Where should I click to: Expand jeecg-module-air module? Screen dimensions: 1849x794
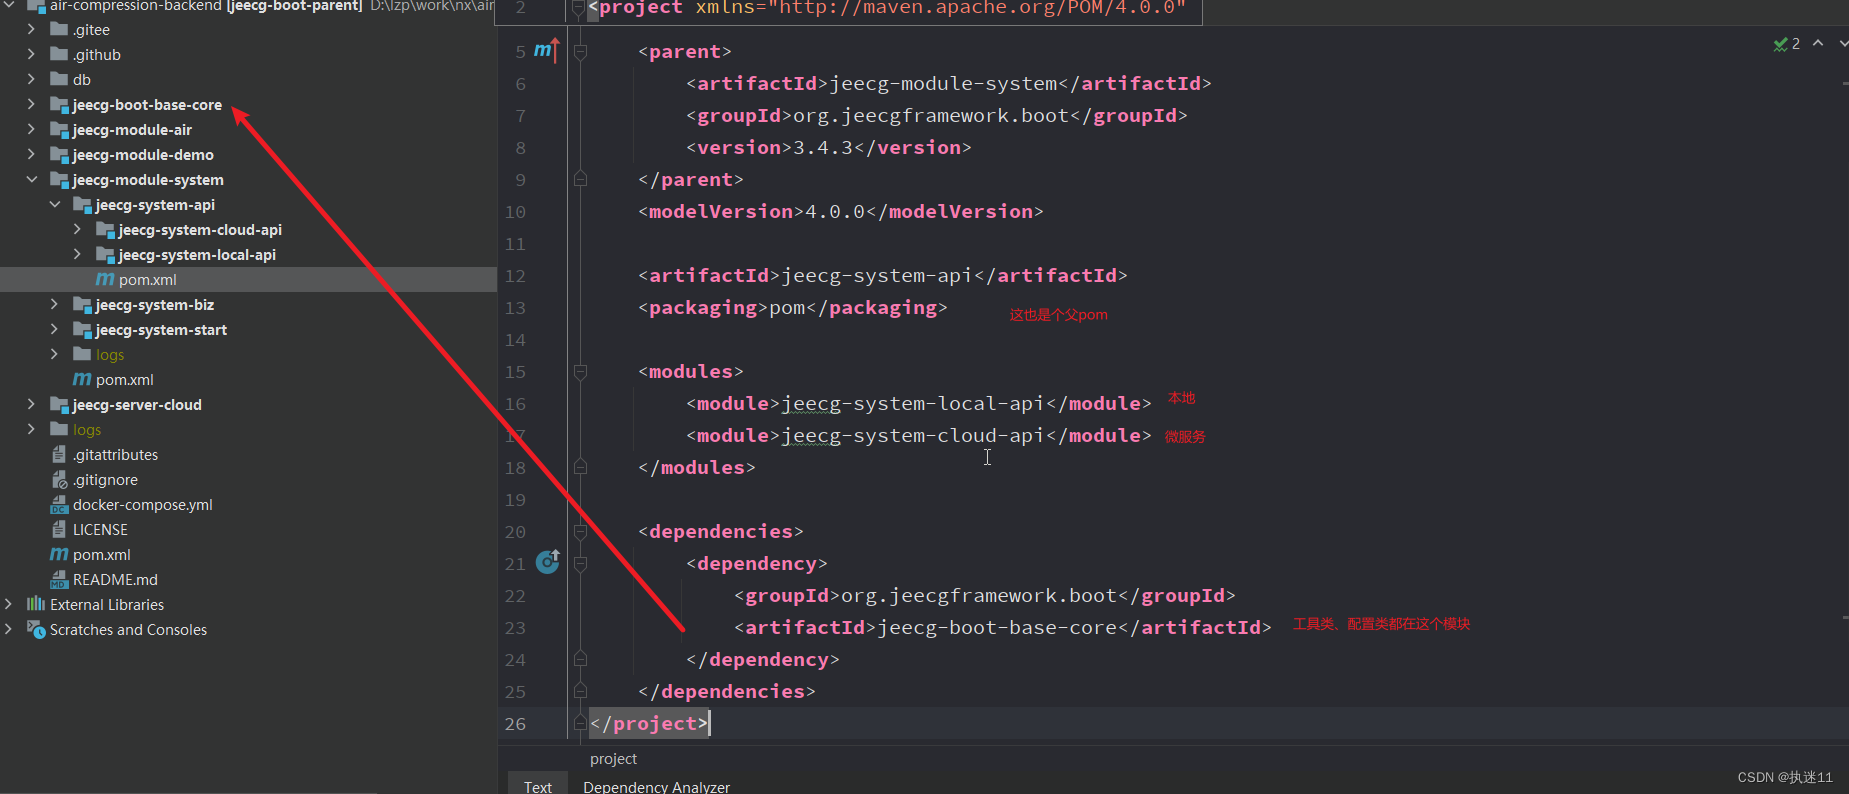[x=31, y=129]
